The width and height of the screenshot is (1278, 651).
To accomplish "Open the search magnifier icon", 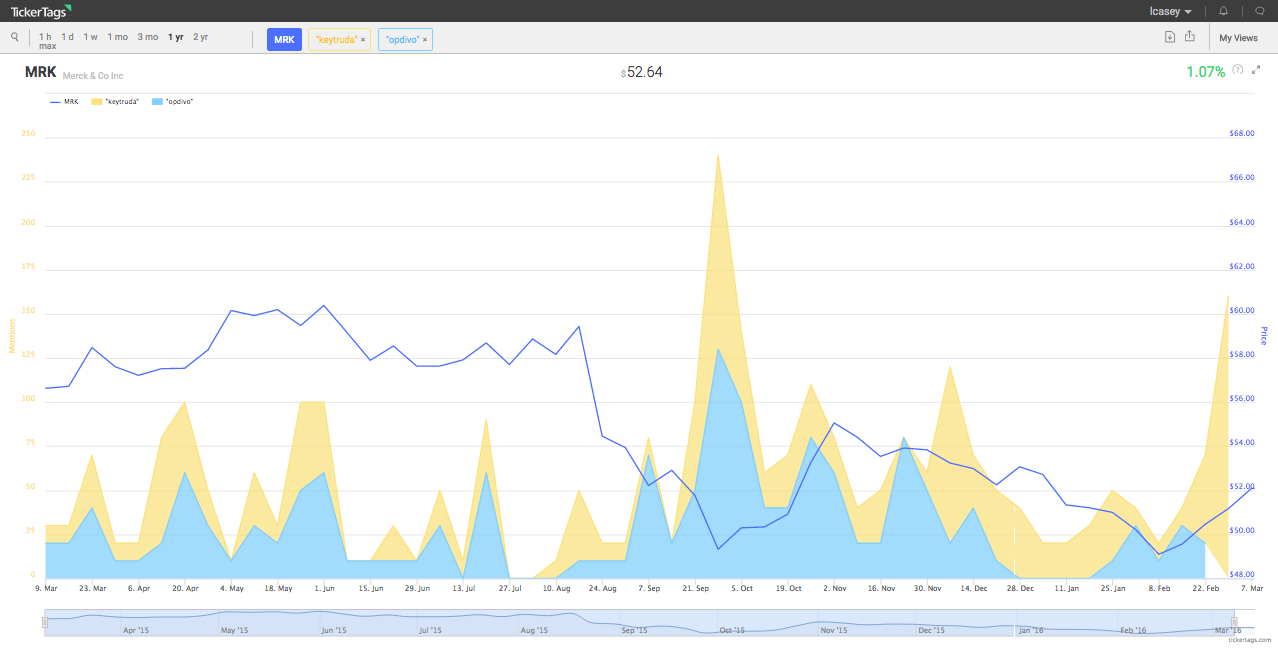I will (15, 37).
